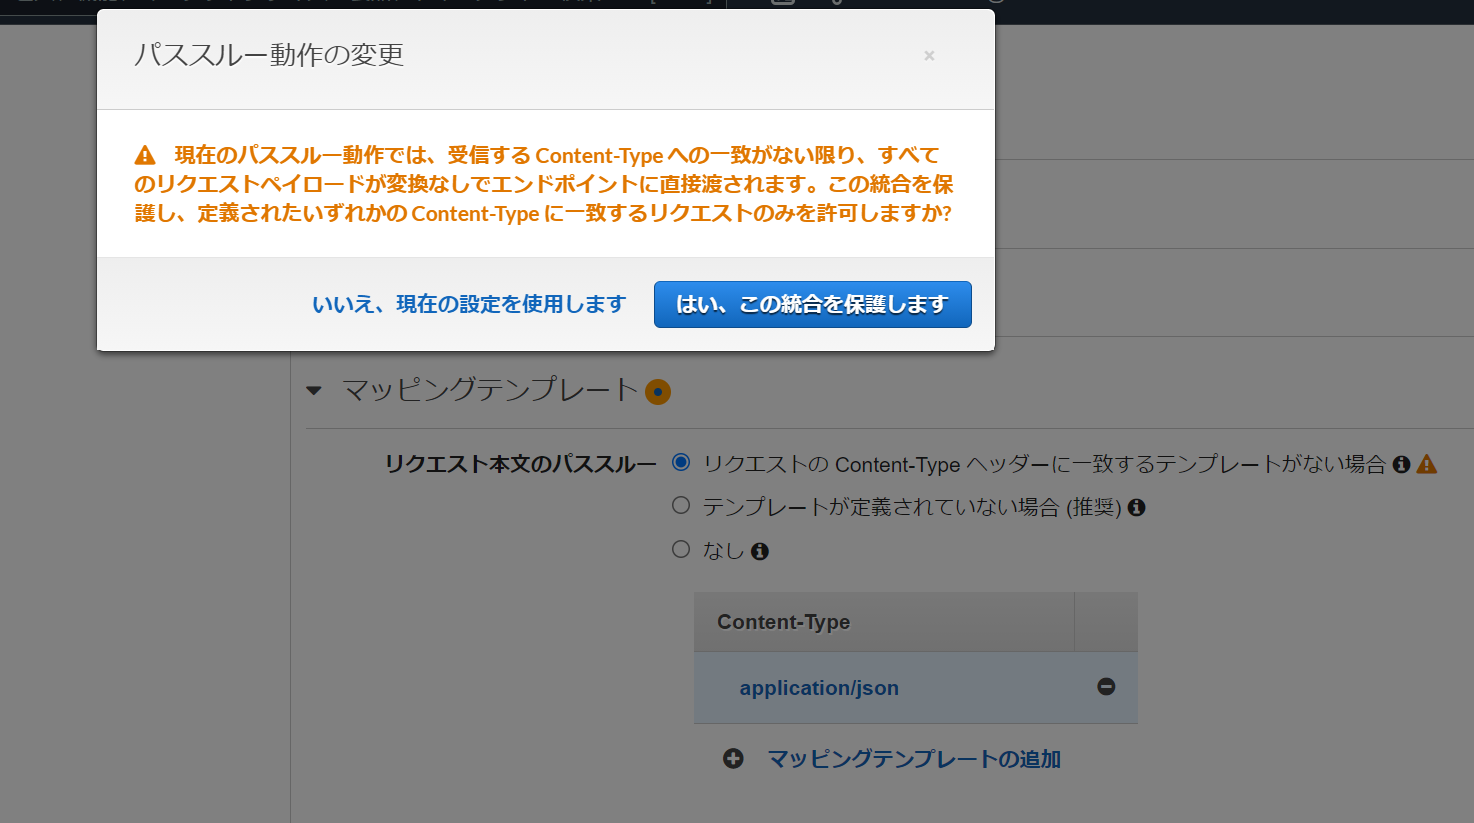Click the plus icon before マッピングテンプレートの追加
Viewport: 1474px width, 823px height.
[x=733, y=758]
